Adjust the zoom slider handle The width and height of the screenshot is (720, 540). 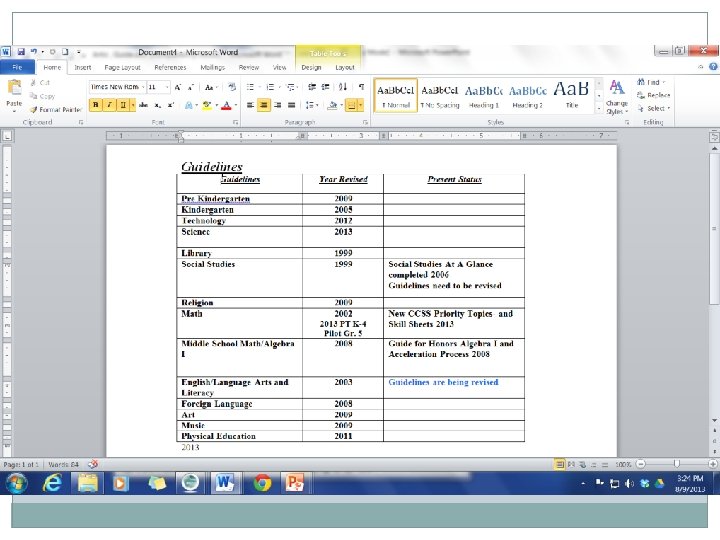[x=677, y=464]
